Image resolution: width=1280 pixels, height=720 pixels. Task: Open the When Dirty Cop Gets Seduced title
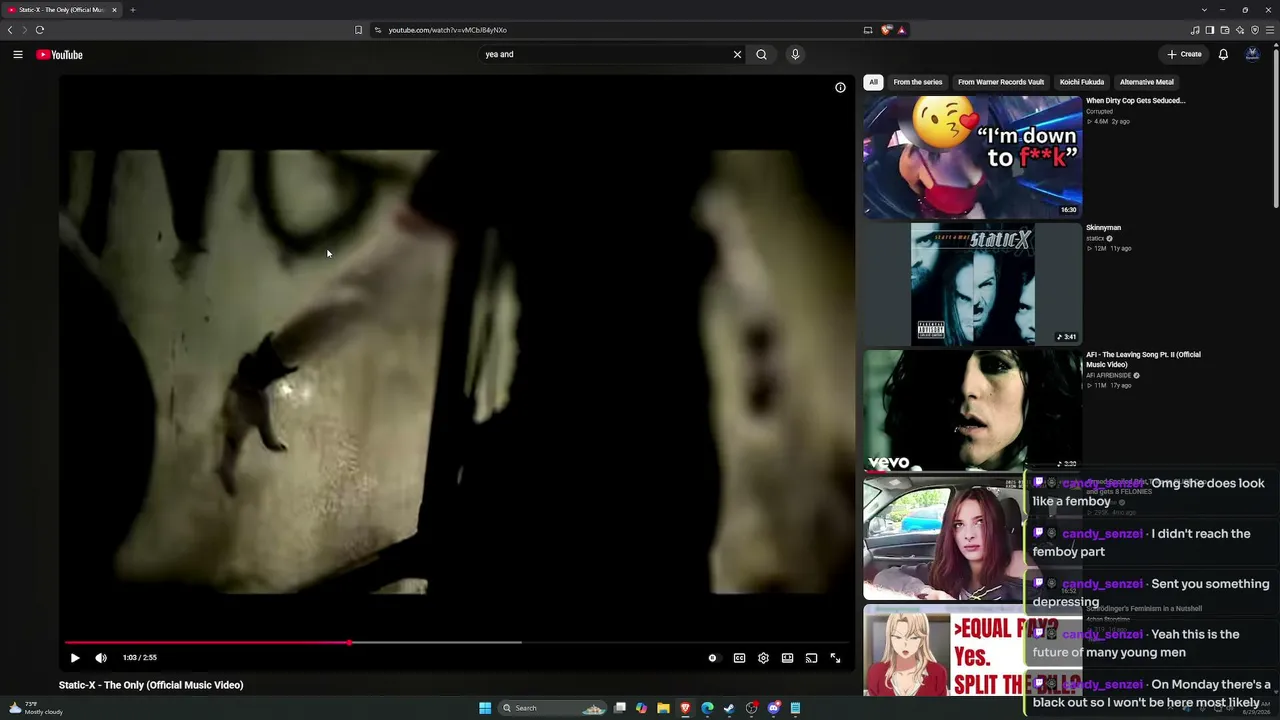pyautogui.click(x=1135, y=101)
